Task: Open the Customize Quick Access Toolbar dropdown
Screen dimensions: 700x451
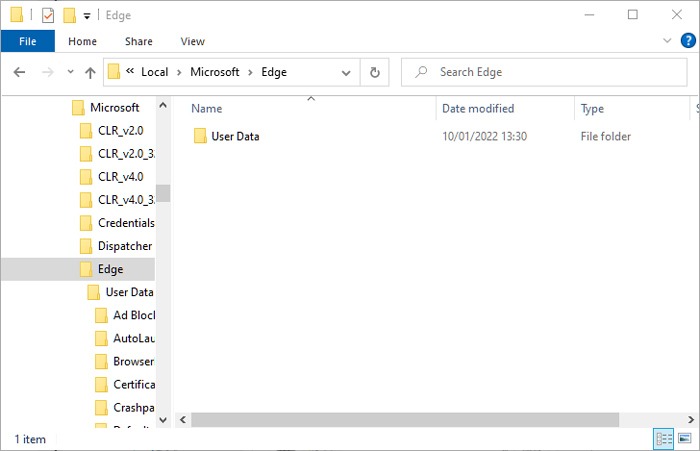Action: point(87,17)
